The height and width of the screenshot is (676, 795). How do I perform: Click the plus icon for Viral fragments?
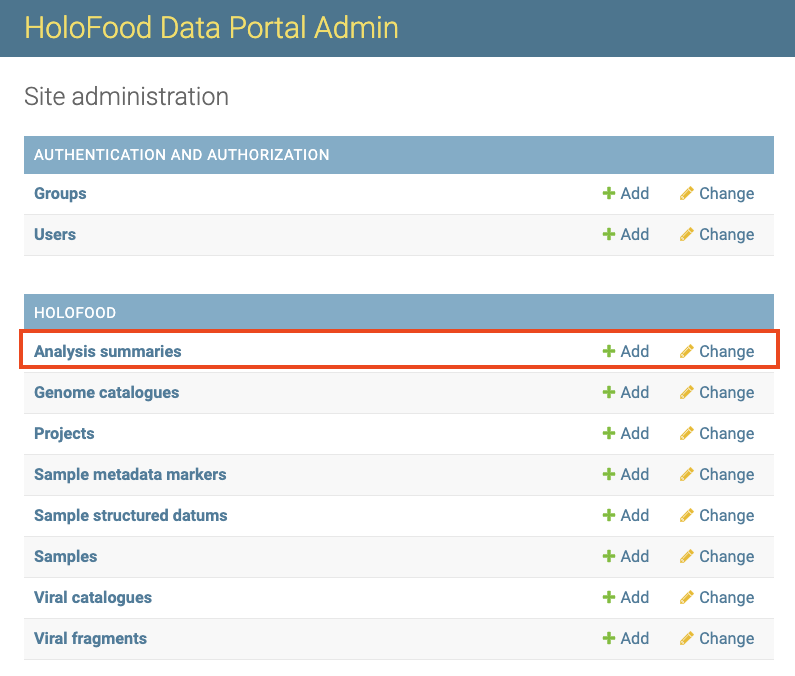608,638
